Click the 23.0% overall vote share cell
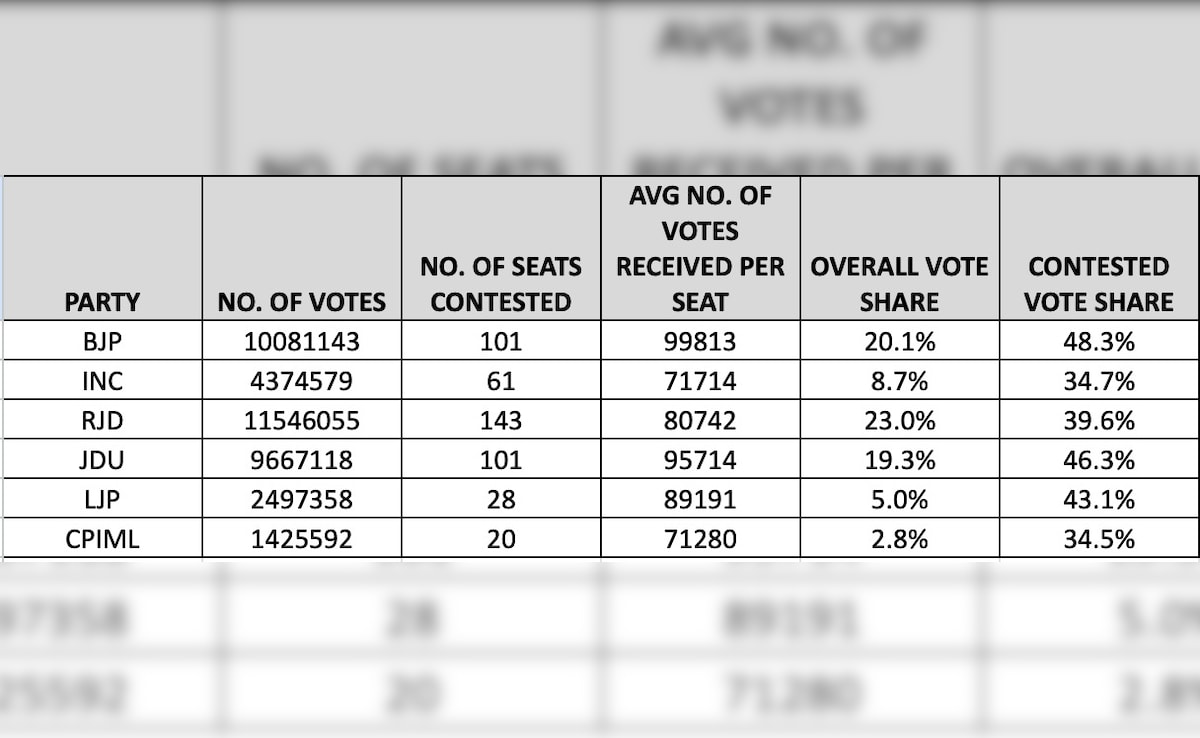This screenshot has height=738, width=1200. click(x=899, y=420)
